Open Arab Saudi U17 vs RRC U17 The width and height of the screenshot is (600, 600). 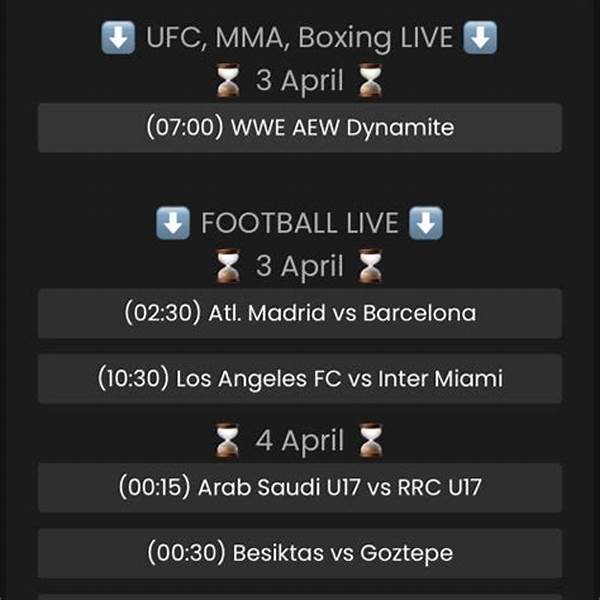pyautogui.click(x=300, y=487)
